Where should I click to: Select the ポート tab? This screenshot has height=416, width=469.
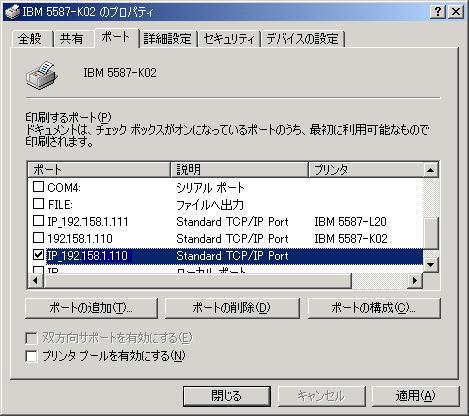(x=116, y=37)
